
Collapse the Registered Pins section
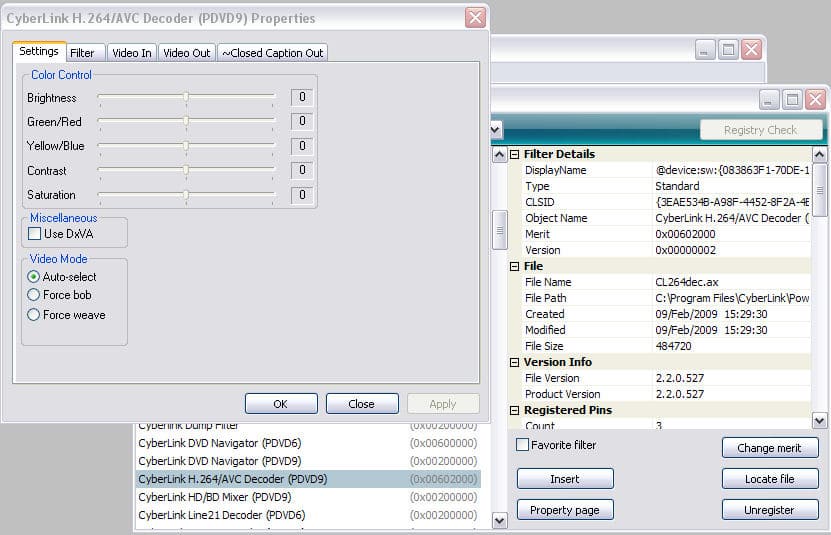pos(514,410)
